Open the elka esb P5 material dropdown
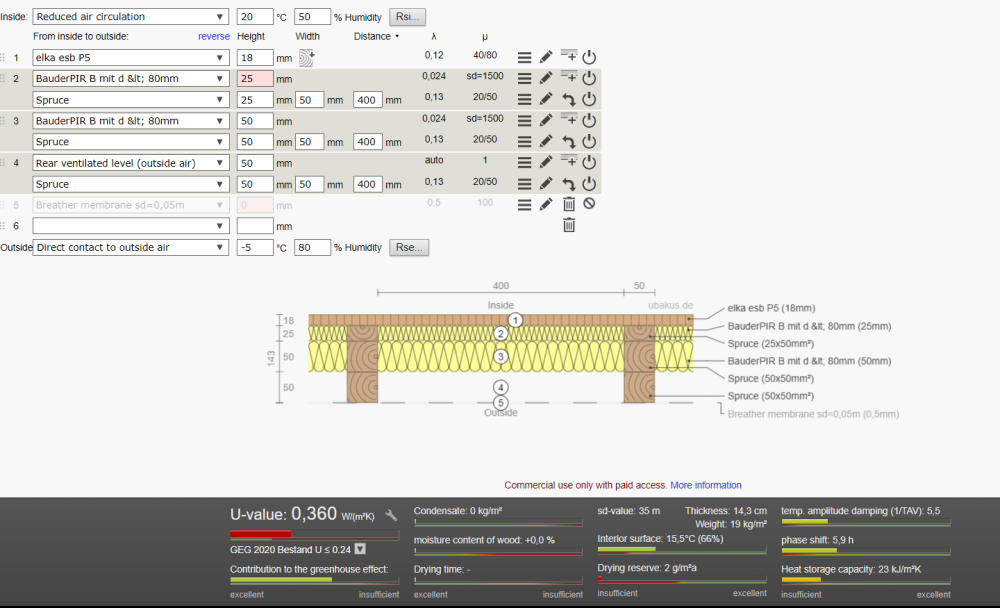 [x=131, y=57]
